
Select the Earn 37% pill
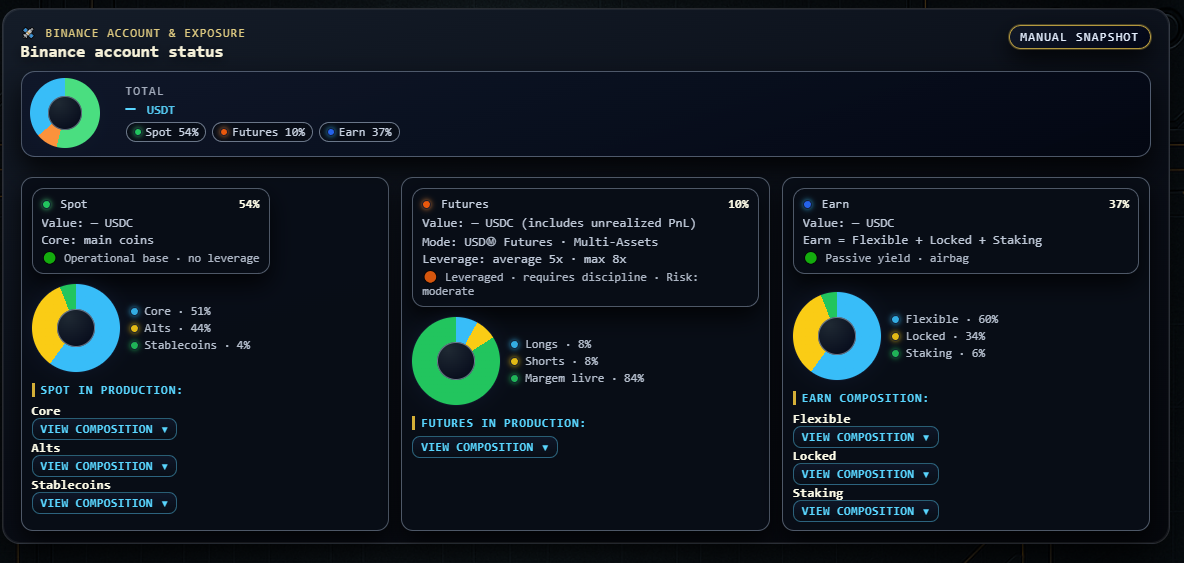coord(359,132)
